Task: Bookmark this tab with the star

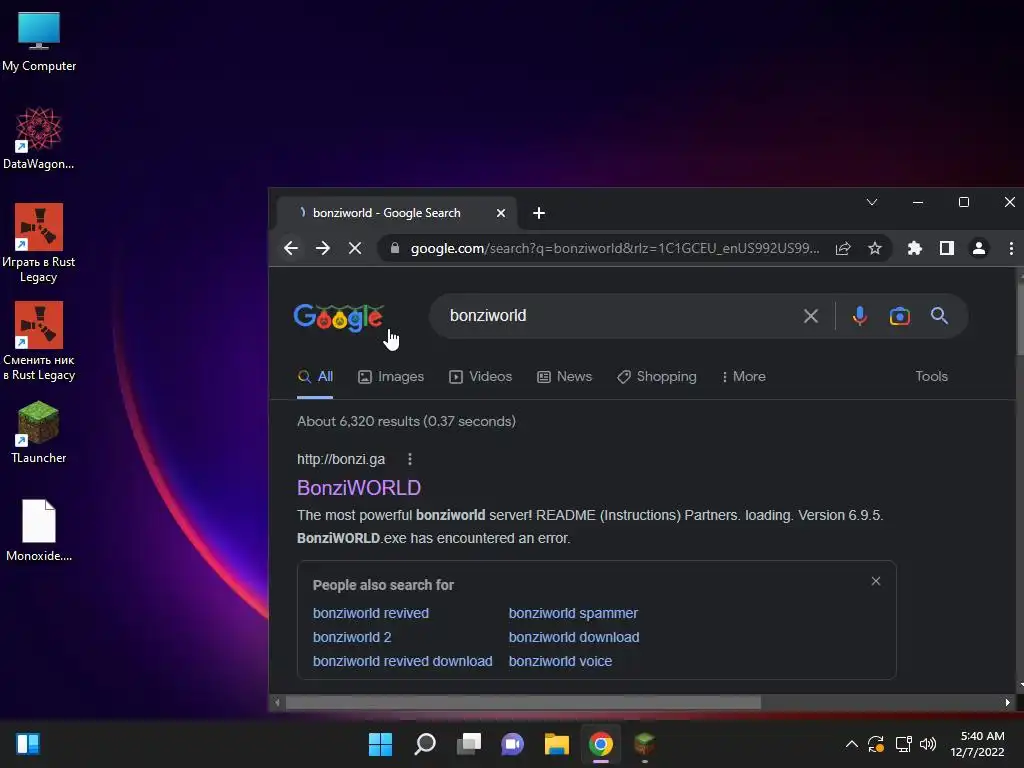Action: pyautogui.click(x=875, y=248)
